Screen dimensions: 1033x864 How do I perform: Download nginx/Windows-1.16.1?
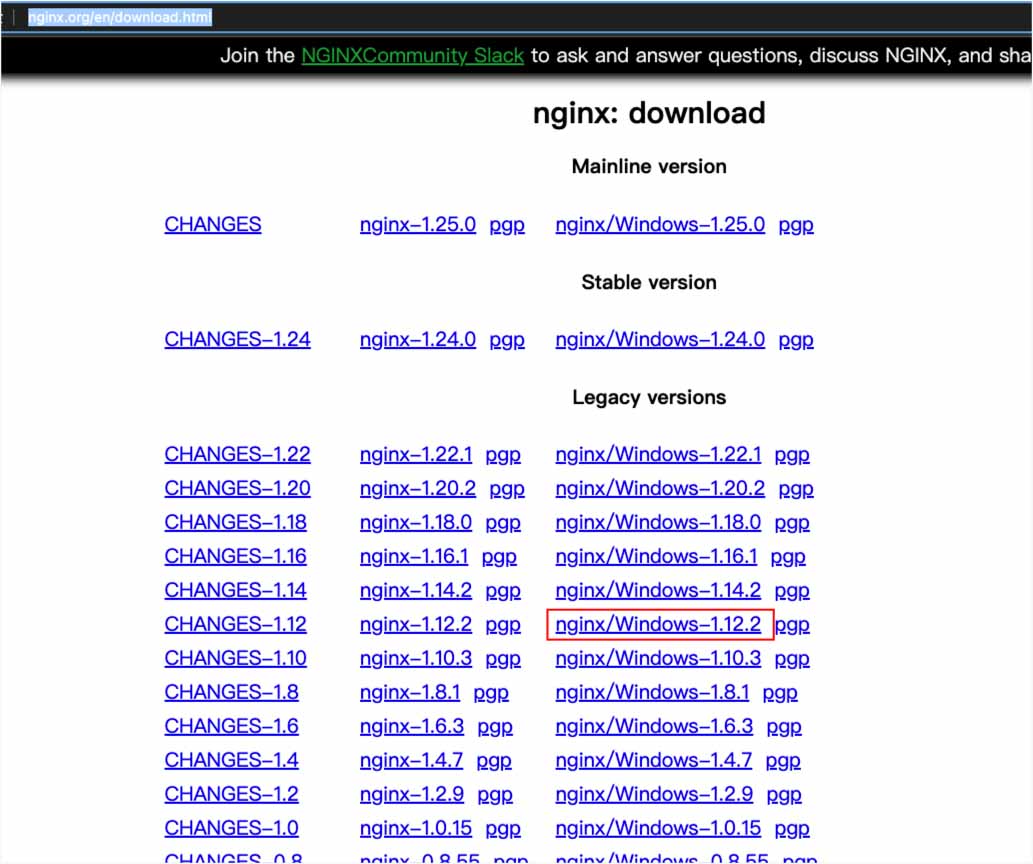pyautogui.click(x=656, y=556)
